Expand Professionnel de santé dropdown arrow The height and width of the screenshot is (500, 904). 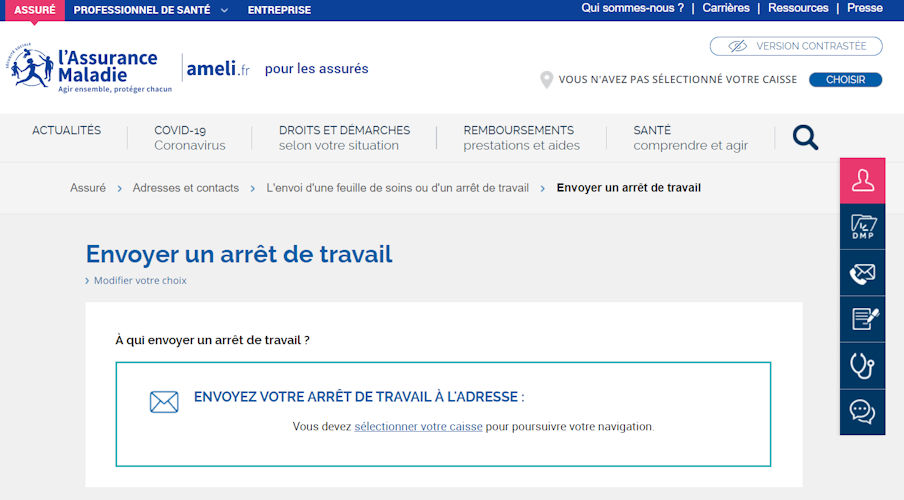pyautogui.click(x=224, y=10)
